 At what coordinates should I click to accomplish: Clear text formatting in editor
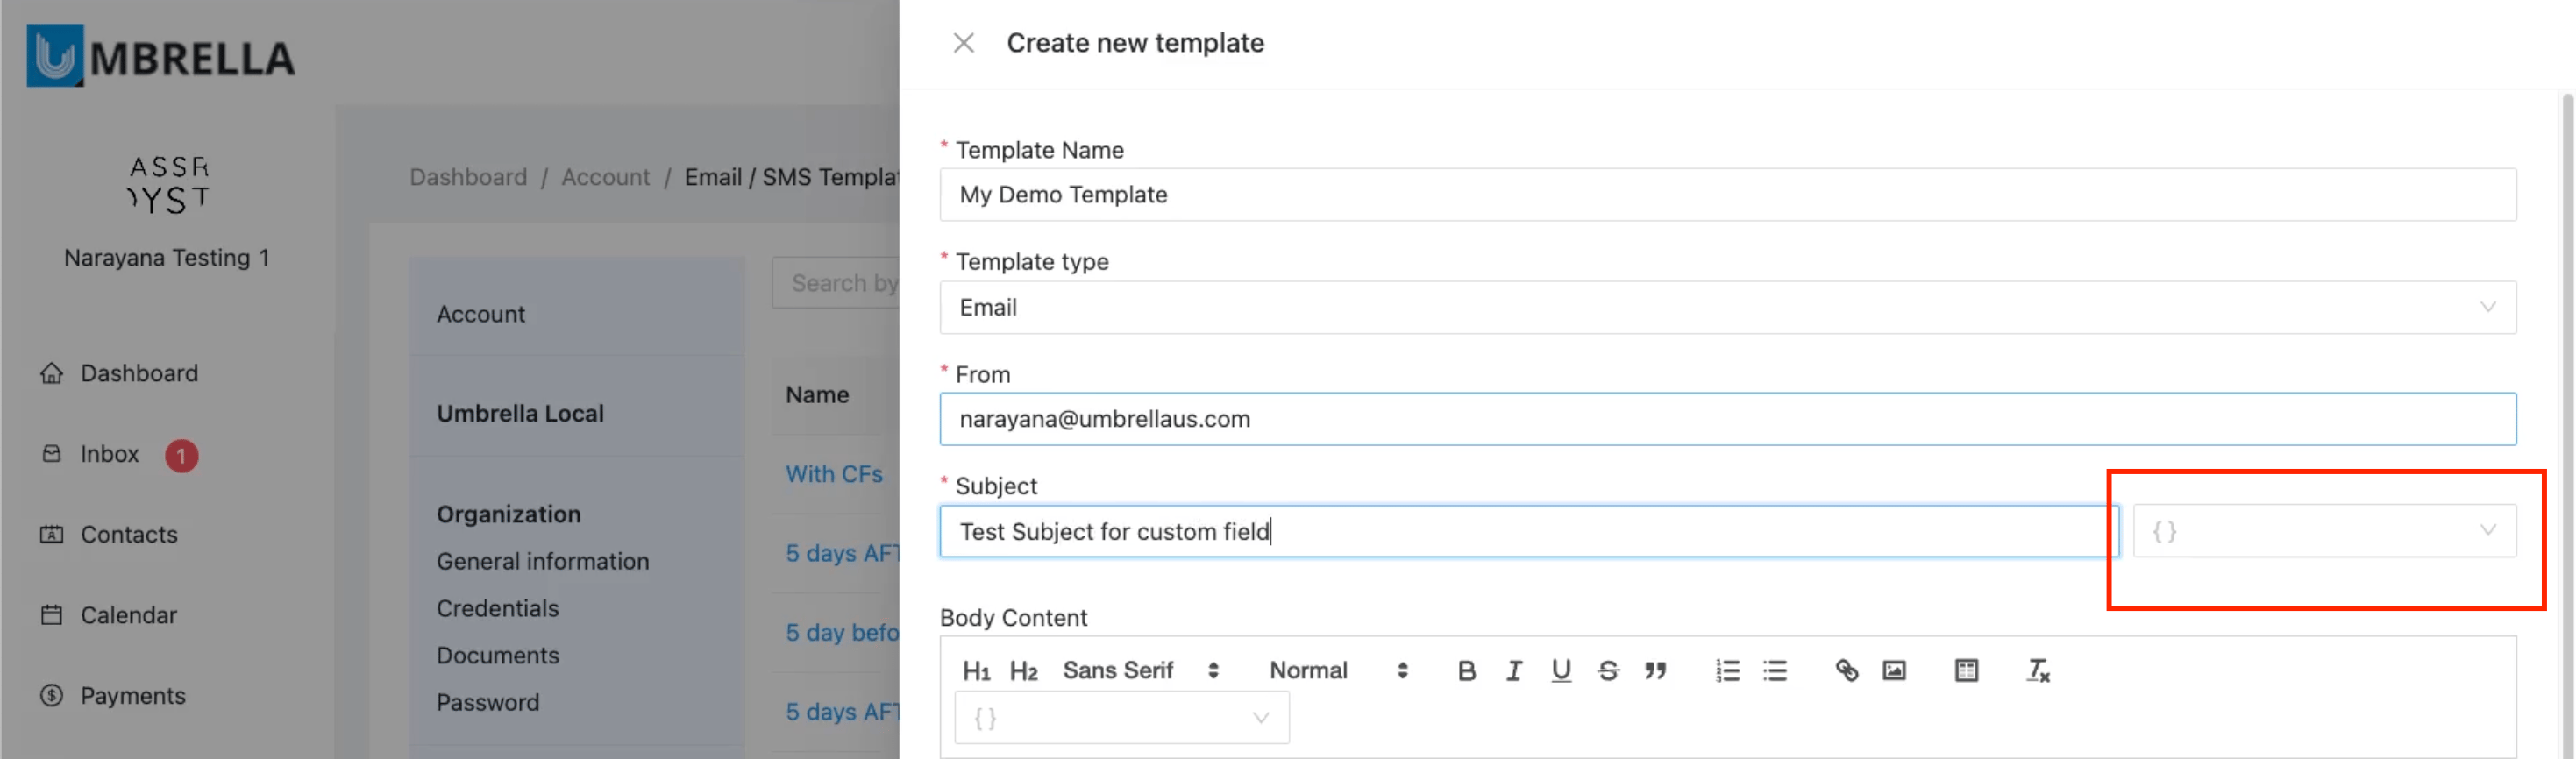pyautogui.click(x=2037, y=671)
